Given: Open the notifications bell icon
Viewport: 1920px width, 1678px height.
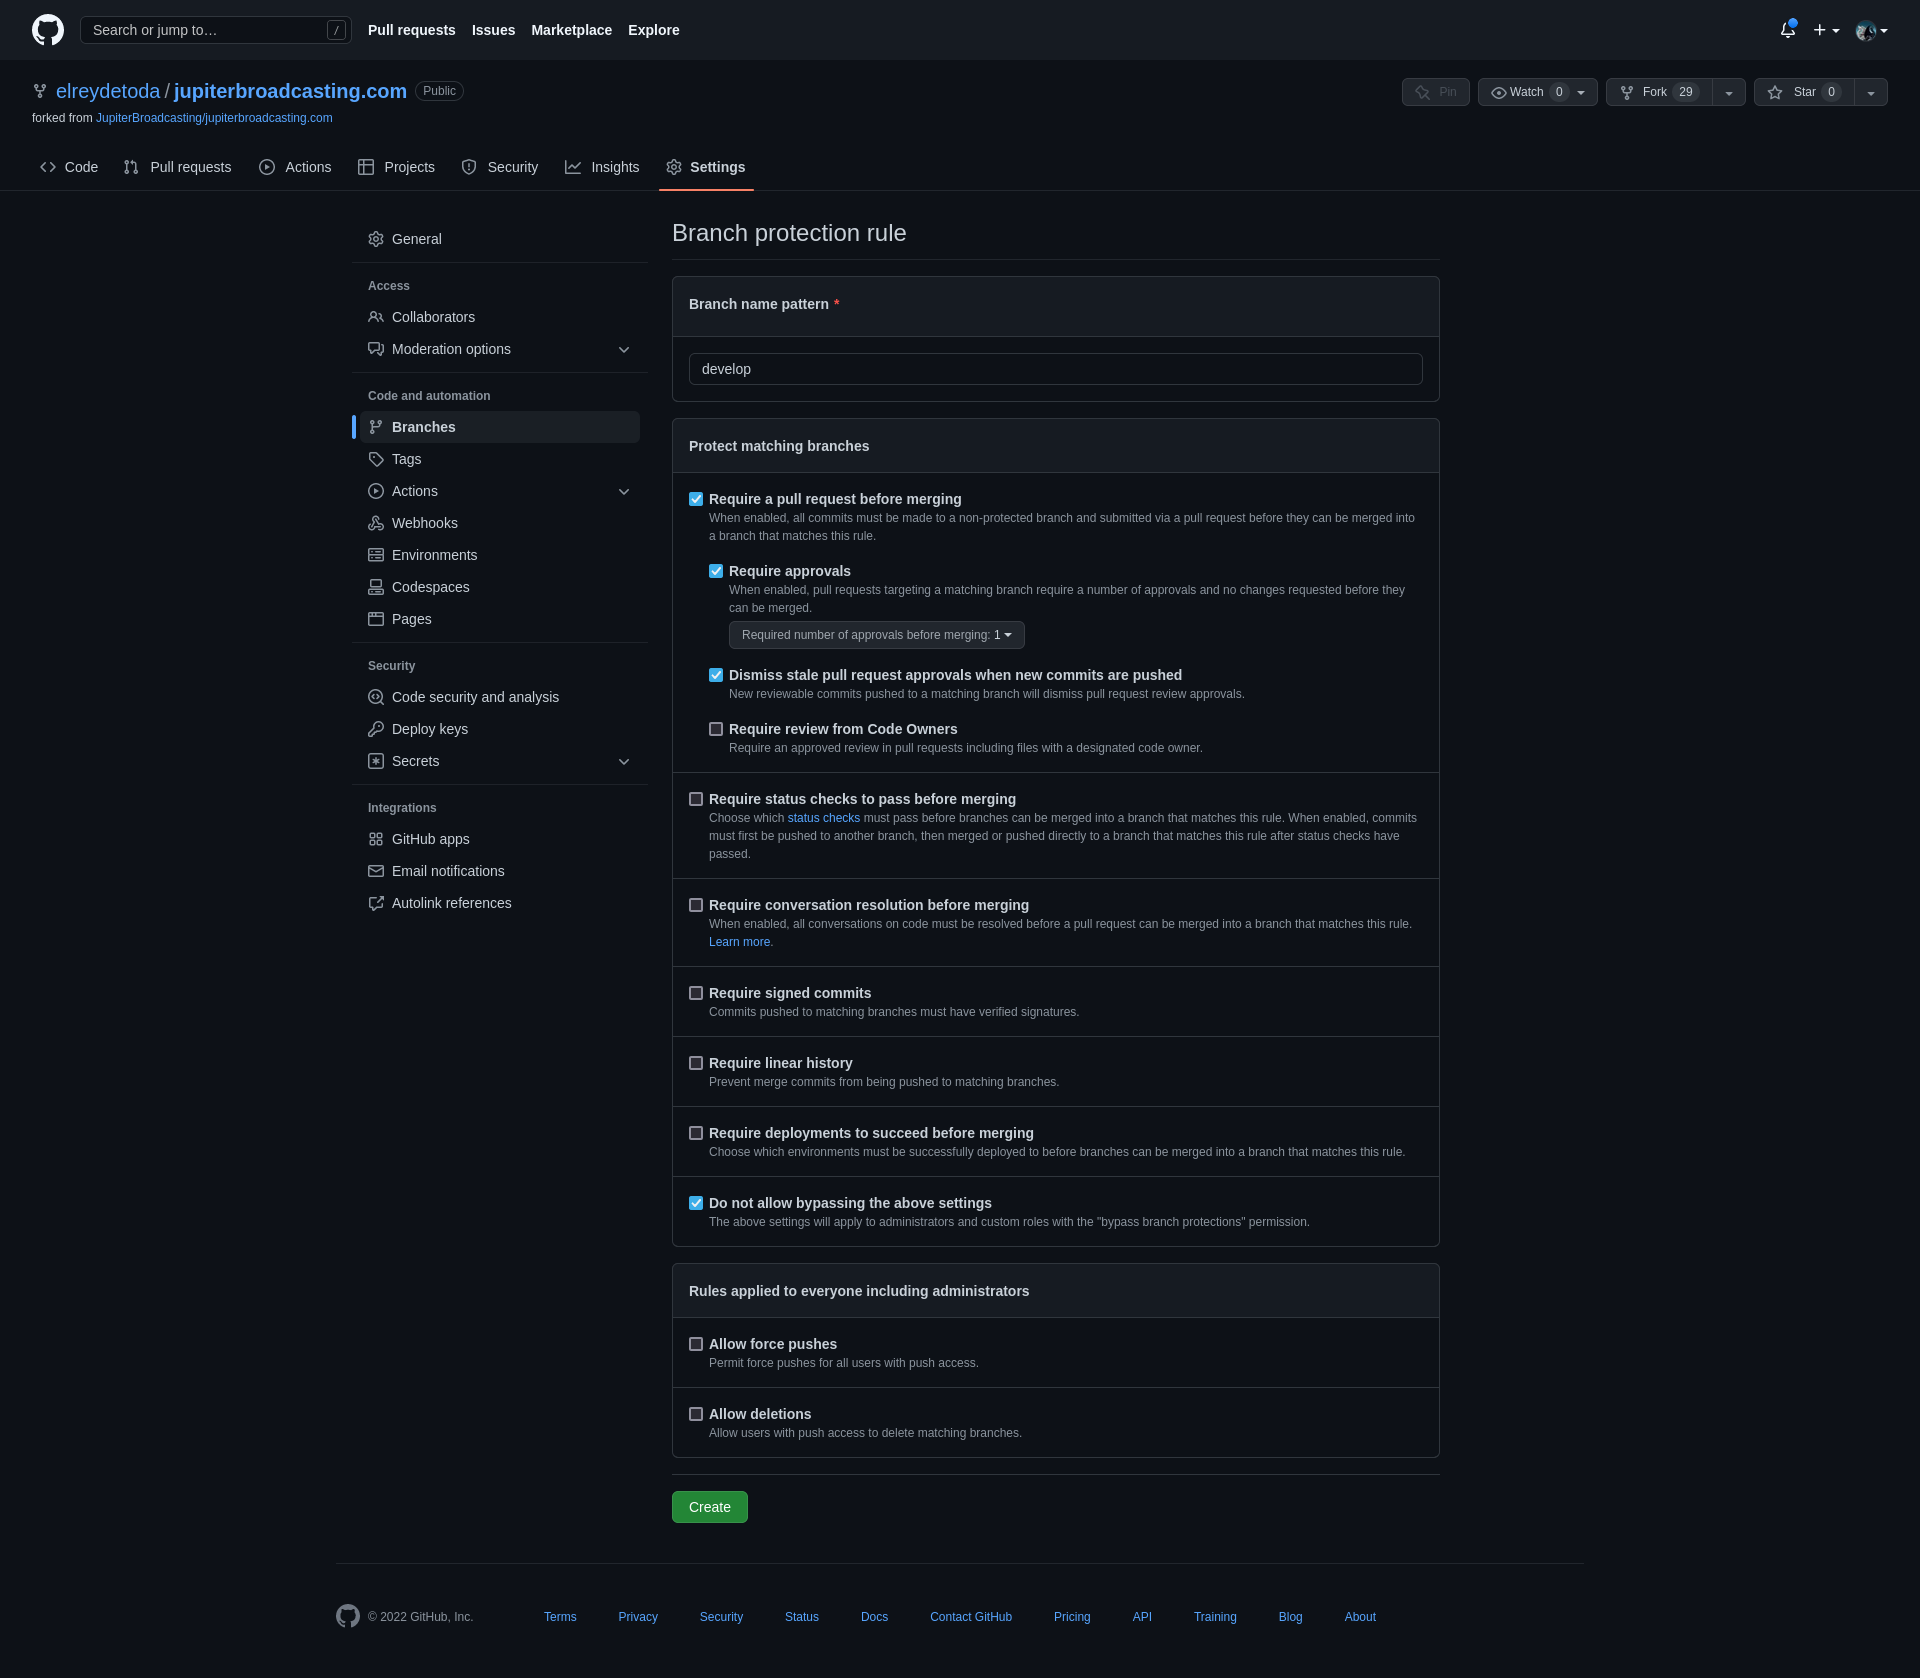Looking at the screenshot, I should (1788, 30).
